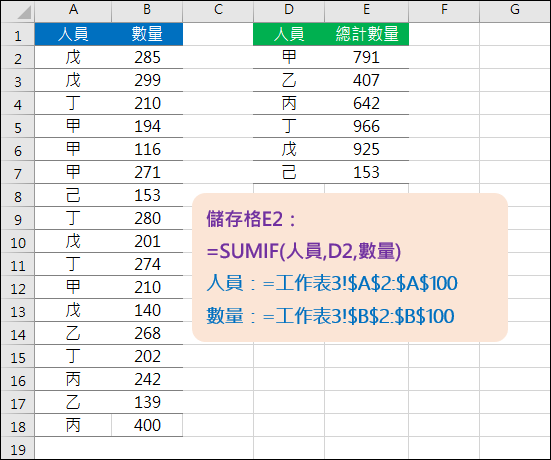Screen dimensions: 551x460
Task: Select cell with value 139
Action: pyautogui.click(x=147, y=402)
